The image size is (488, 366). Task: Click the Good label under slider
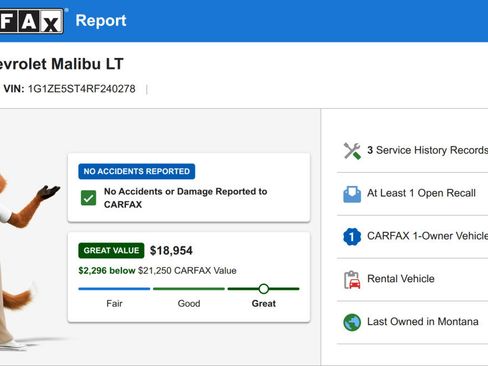click(x=189, y=304)
